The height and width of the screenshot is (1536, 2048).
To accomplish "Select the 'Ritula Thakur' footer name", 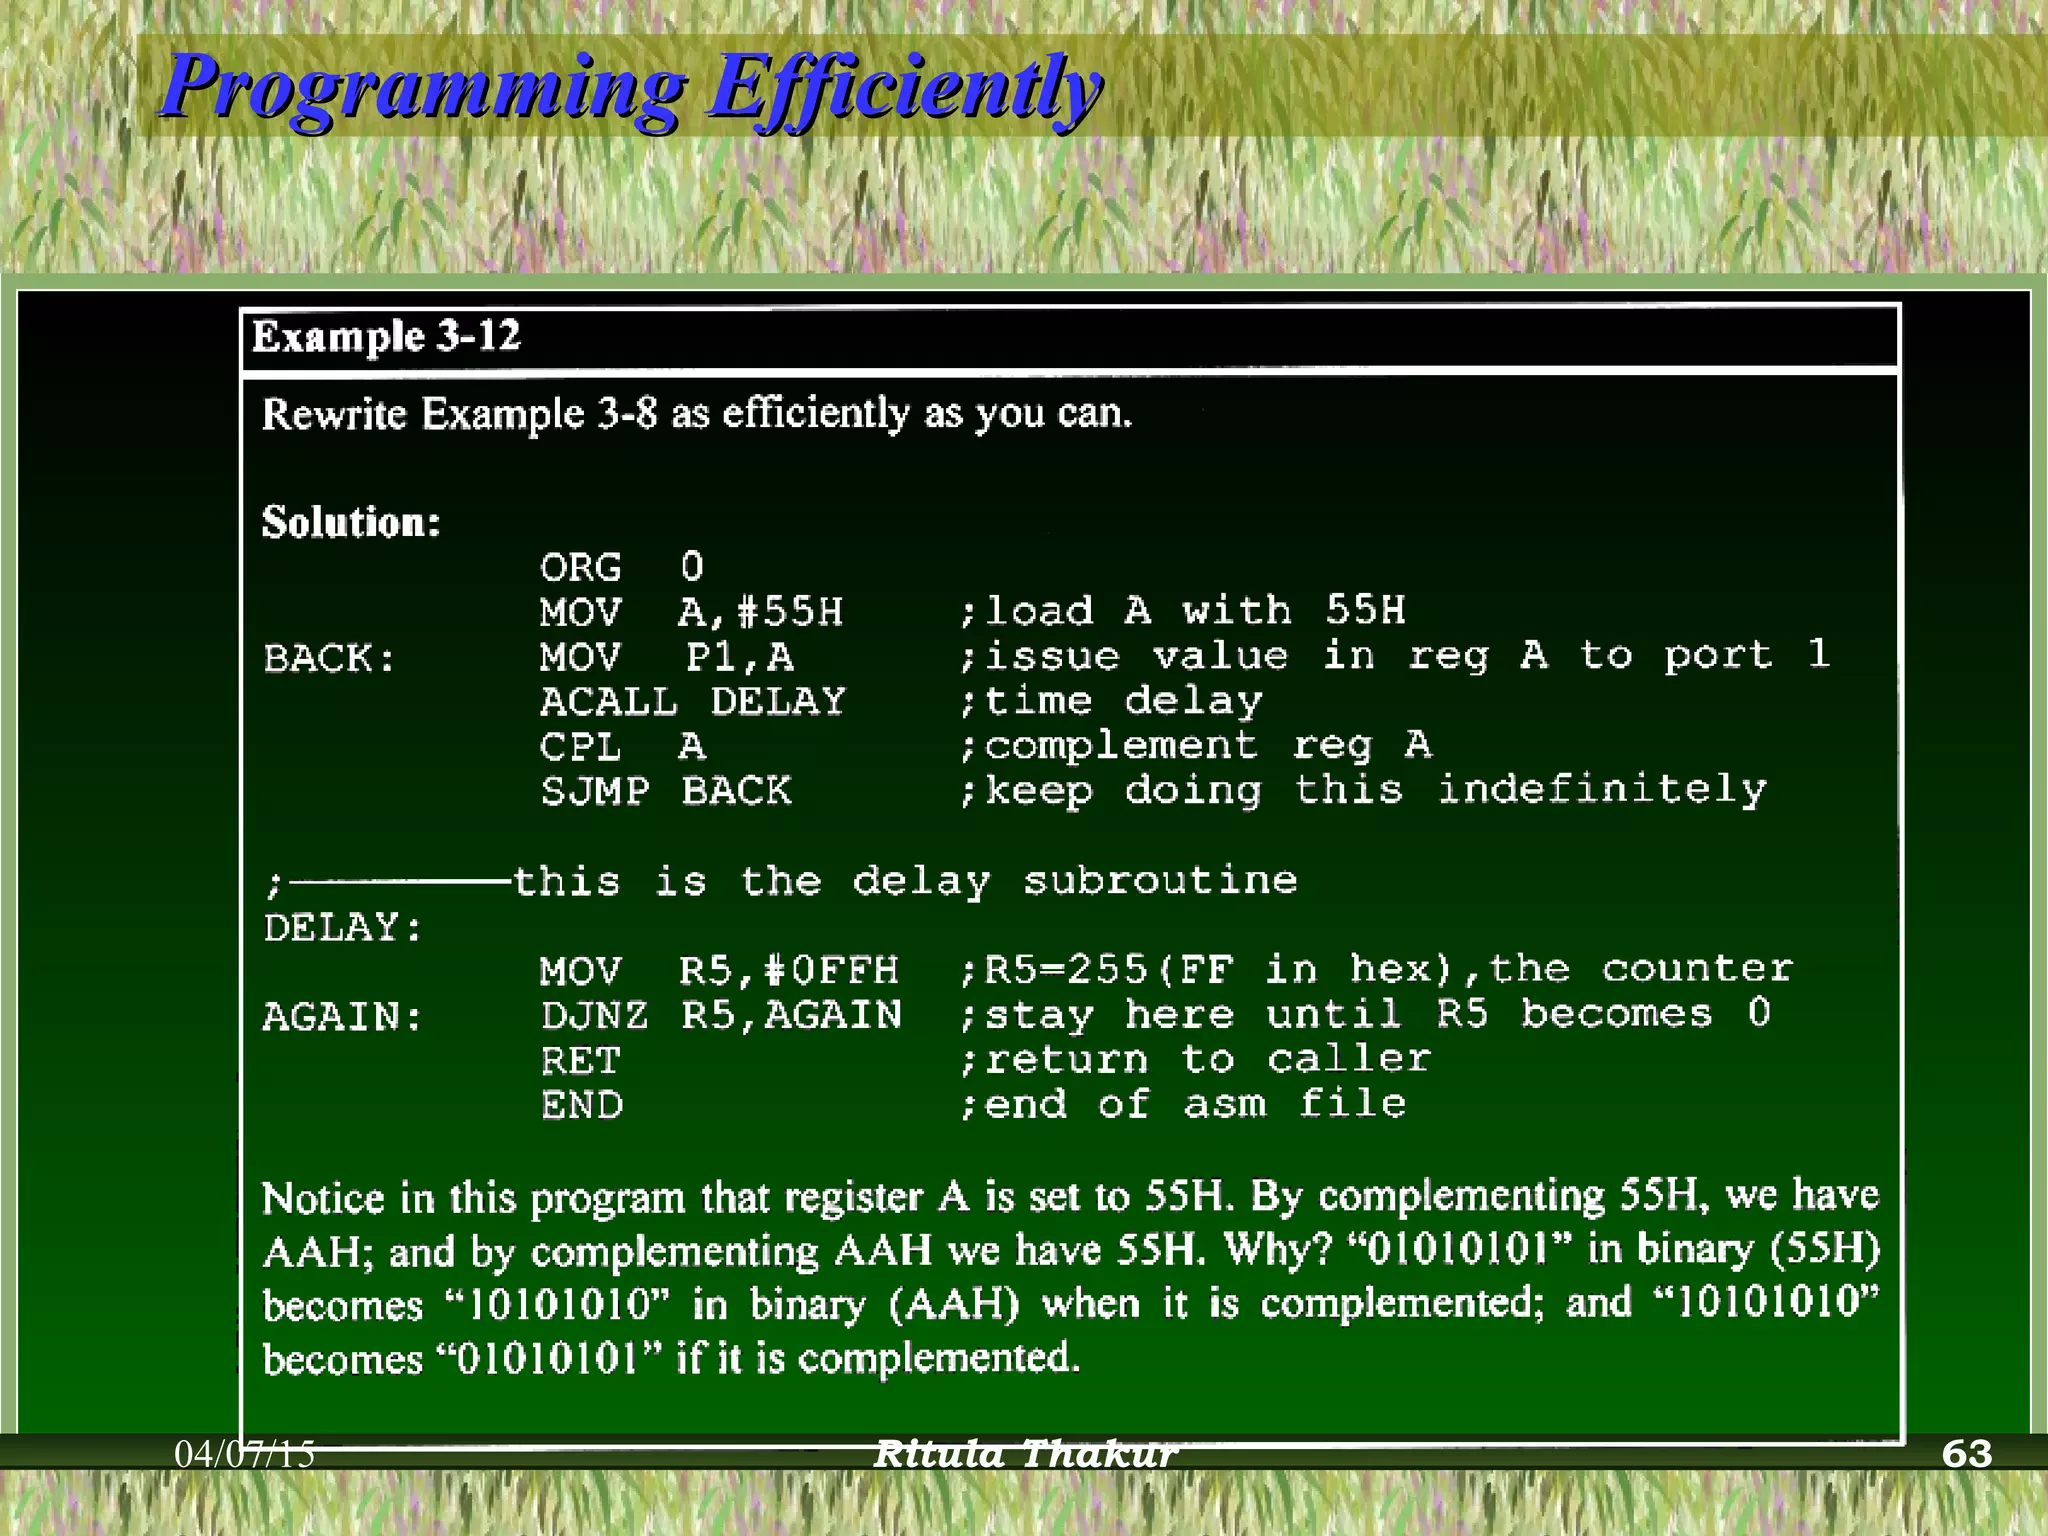I will pos(1025,1453).
